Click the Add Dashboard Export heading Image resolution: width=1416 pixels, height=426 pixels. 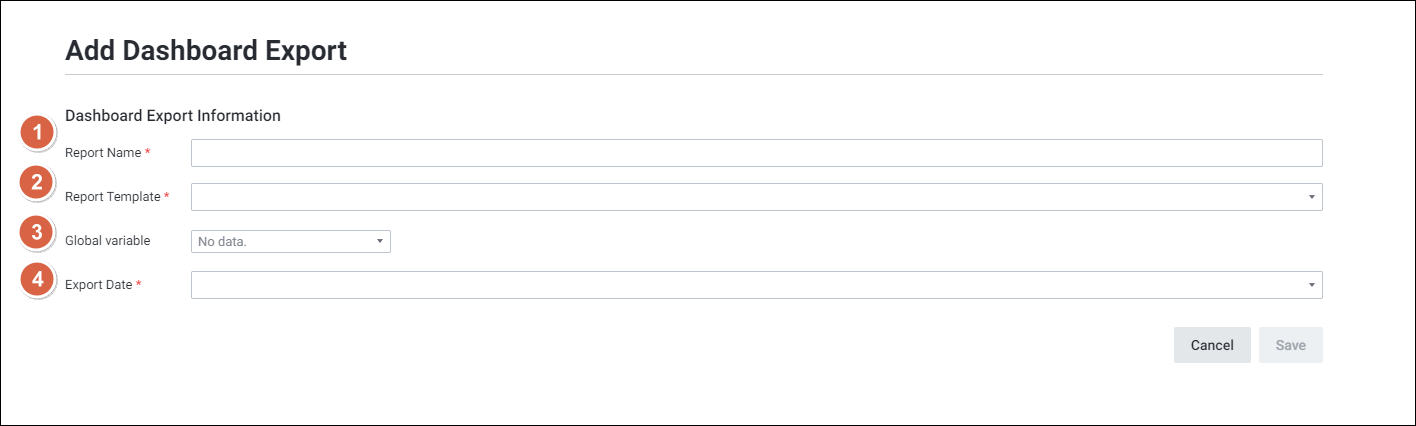point(206,51)
